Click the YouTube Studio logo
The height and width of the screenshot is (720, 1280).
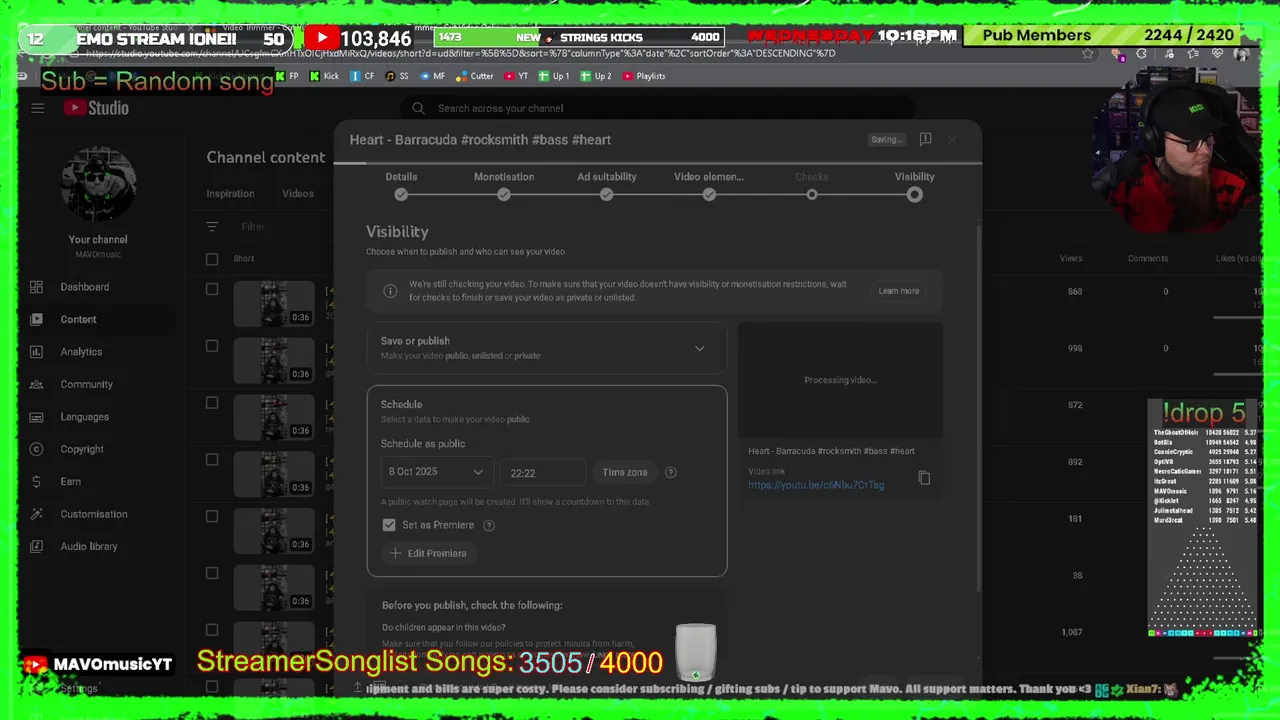[x=96, y=108]
